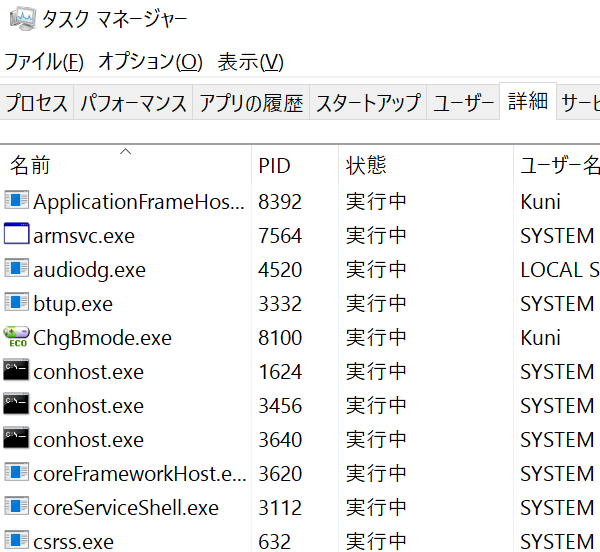Sort by the 名前 column header

[x=126, y=165]
